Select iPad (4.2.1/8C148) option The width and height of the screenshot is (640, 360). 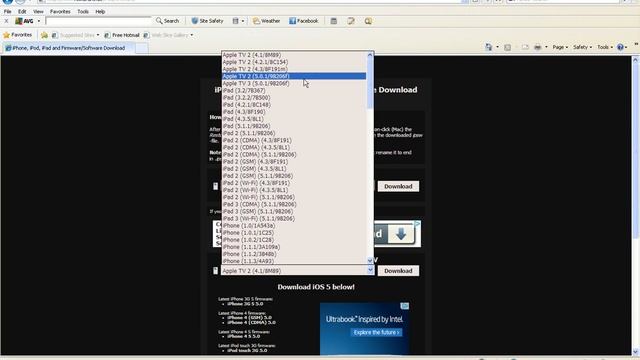point(294,104)
